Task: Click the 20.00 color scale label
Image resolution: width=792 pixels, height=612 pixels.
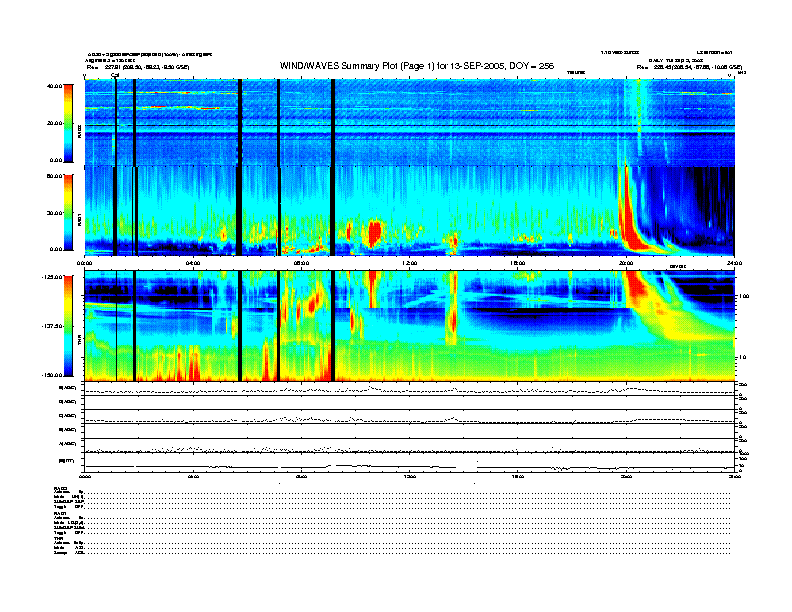Action: [55, 123]
